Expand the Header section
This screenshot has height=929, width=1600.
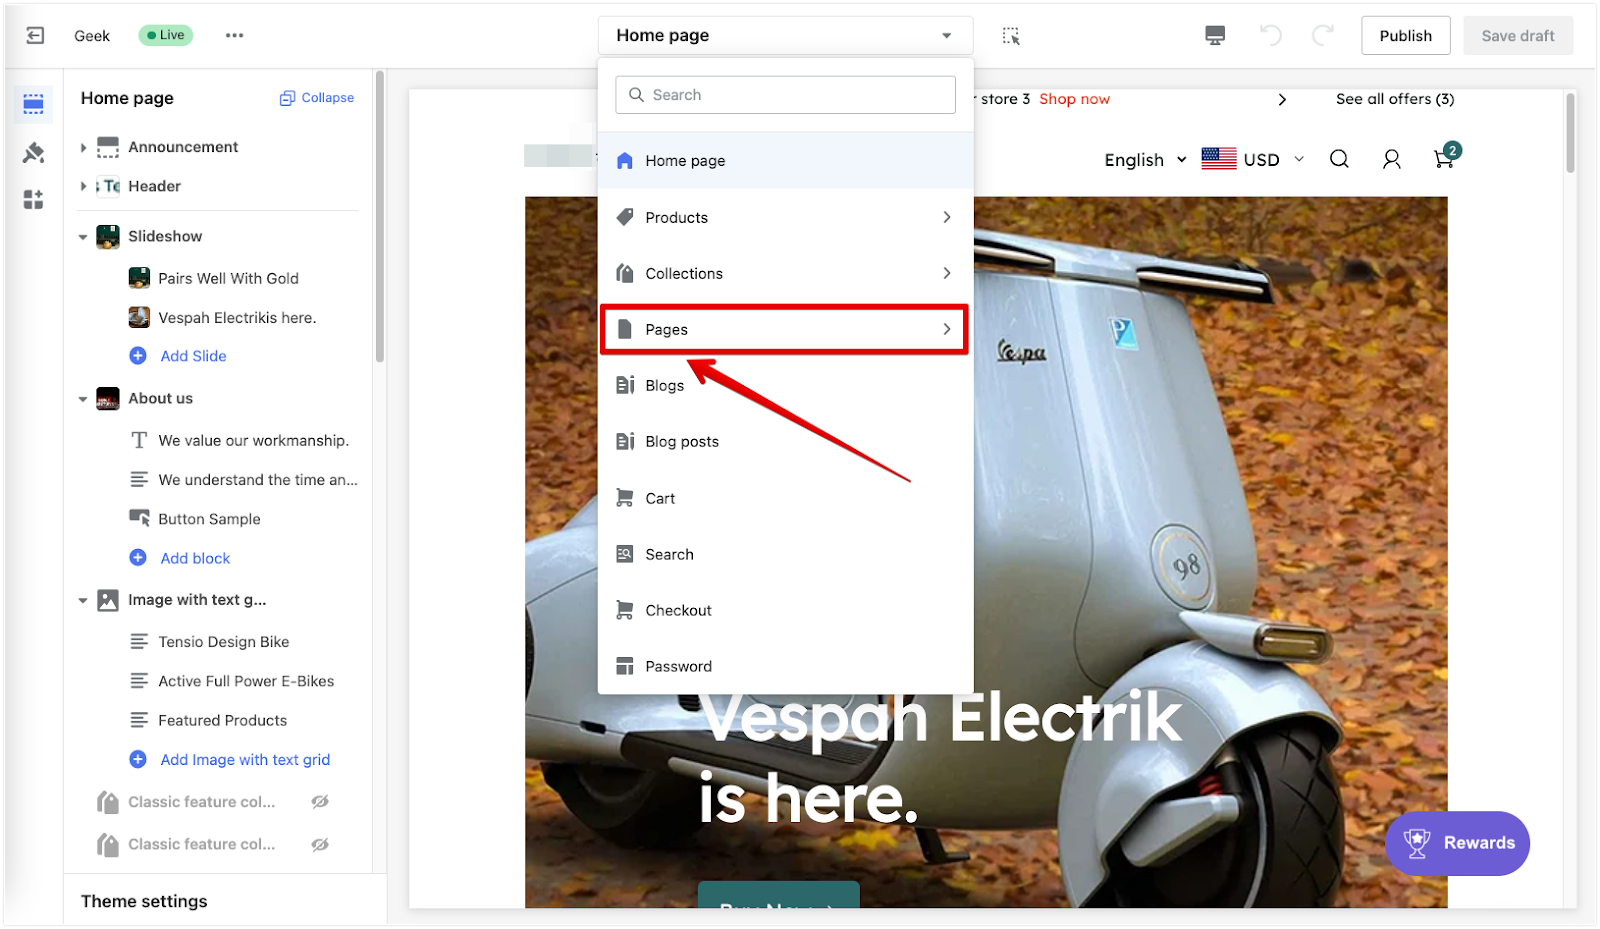coord(83,186)
